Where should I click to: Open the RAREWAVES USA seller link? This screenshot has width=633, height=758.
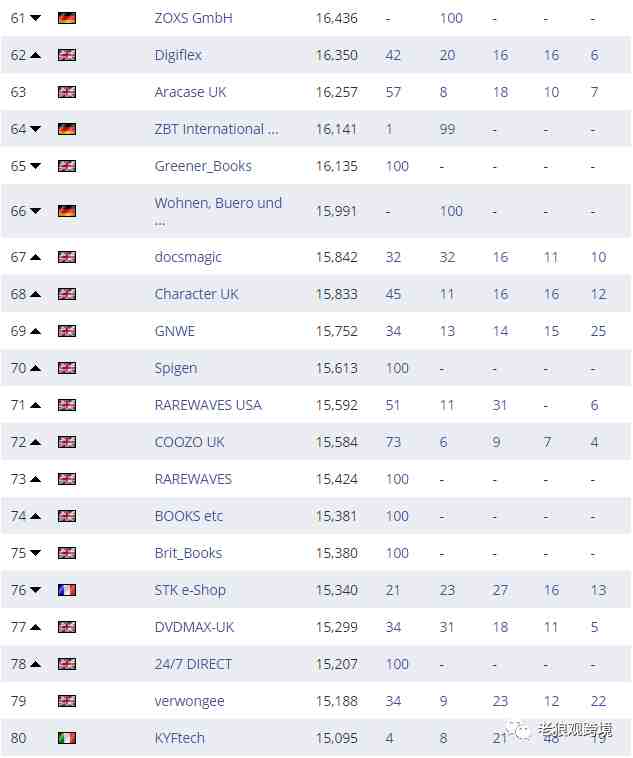tap(208, 405)
